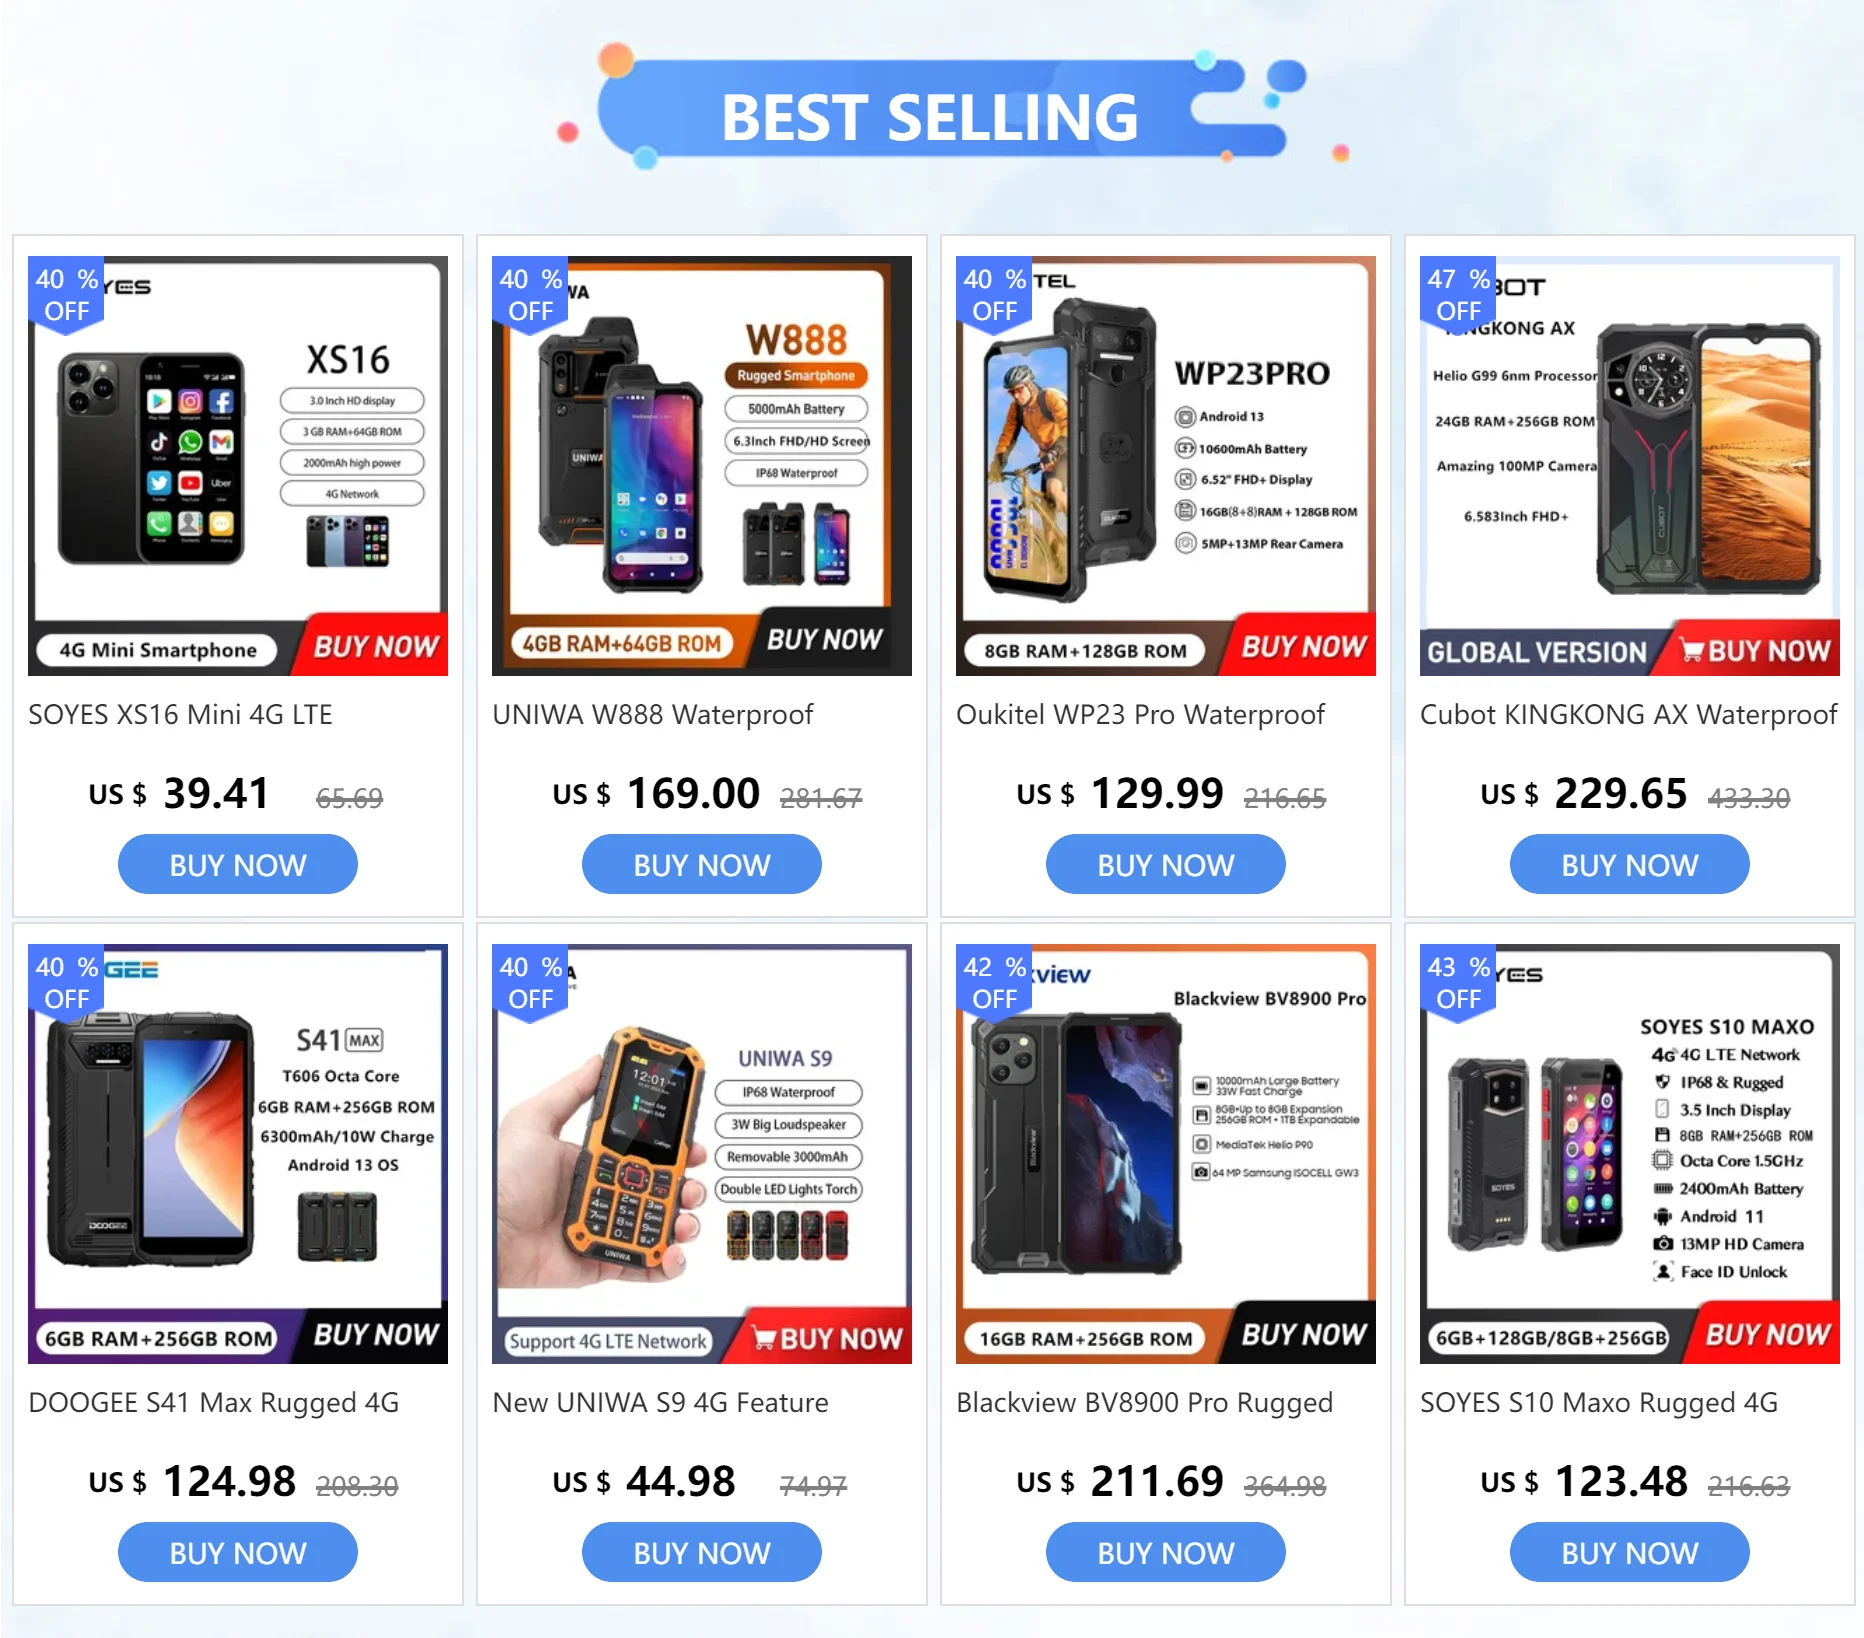Open the Blackview BV8900 Pro product image

point(1166,1154)
